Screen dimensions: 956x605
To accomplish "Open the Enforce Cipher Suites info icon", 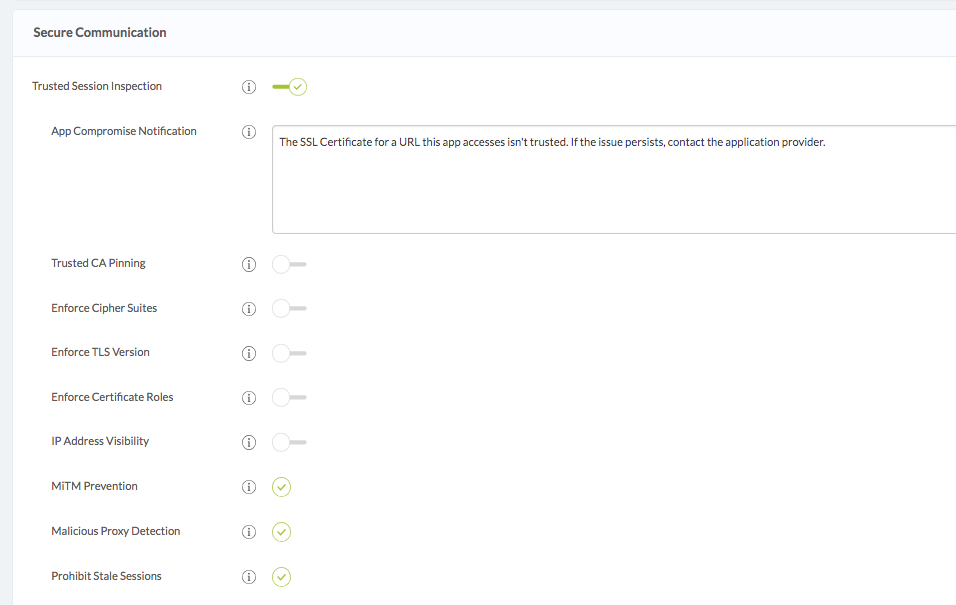I will tap(248, 308).
